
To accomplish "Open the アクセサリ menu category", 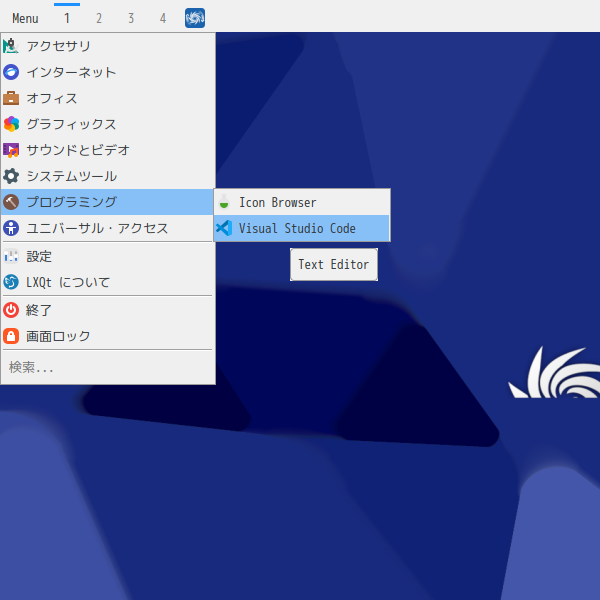I will point(107,46).
